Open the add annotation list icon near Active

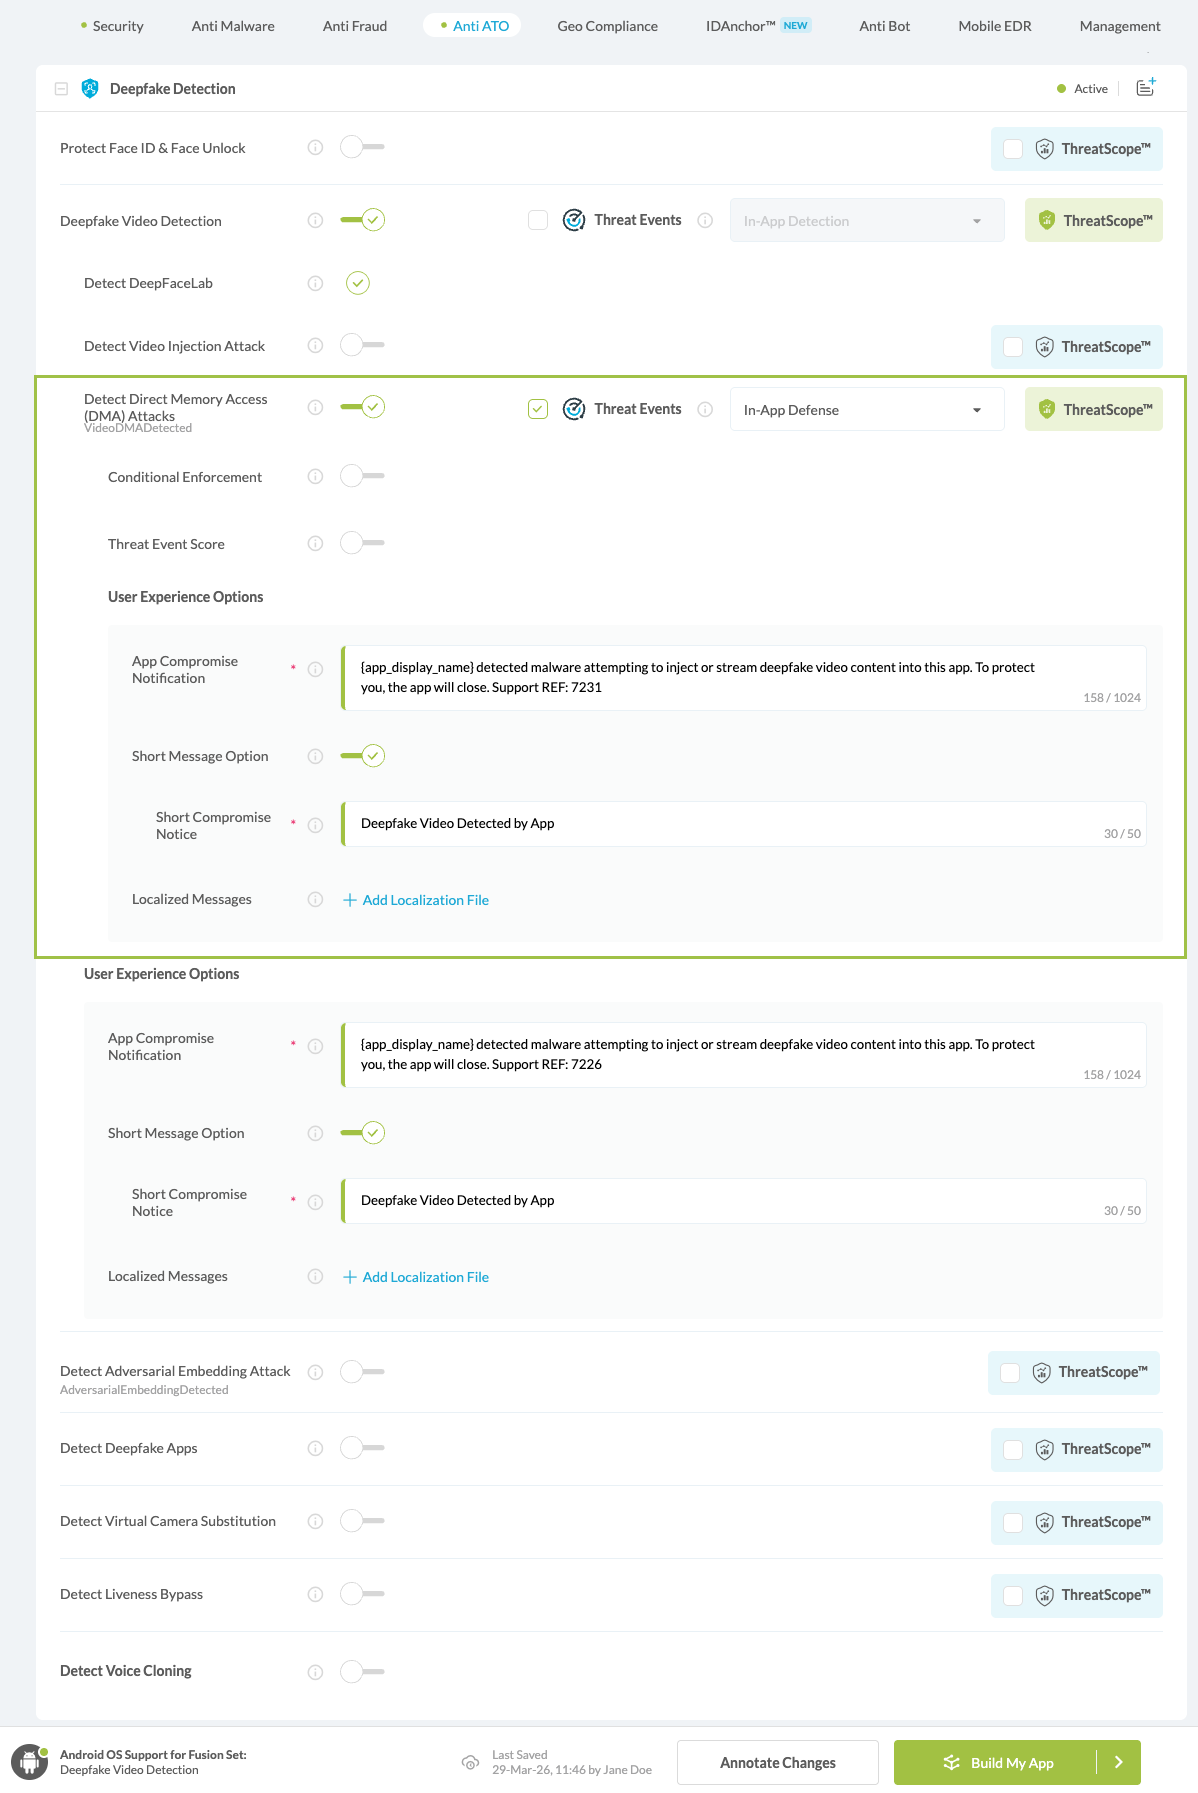click(x=1146, y=88)
